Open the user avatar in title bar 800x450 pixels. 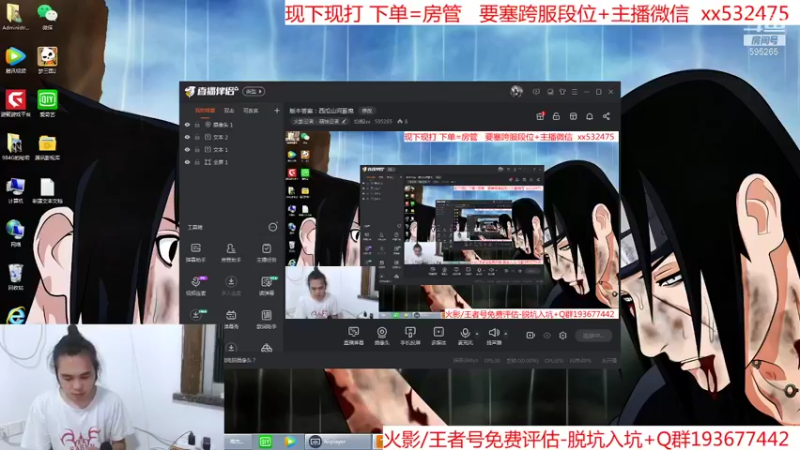point(516,91)
